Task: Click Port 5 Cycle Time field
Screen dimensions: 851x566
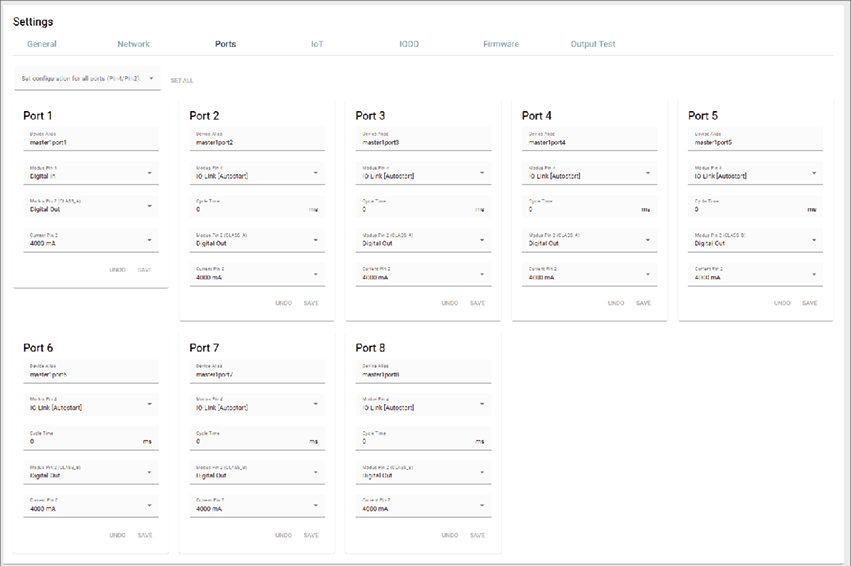Action: pos(755,206)
